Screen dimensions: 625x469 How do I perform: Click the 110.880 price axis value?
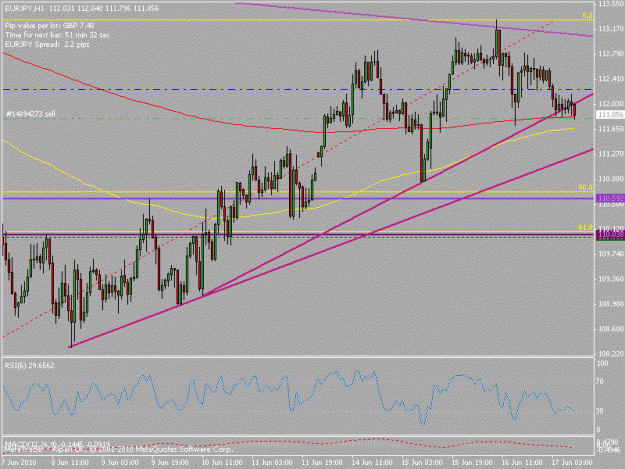[x=611, y=179]
